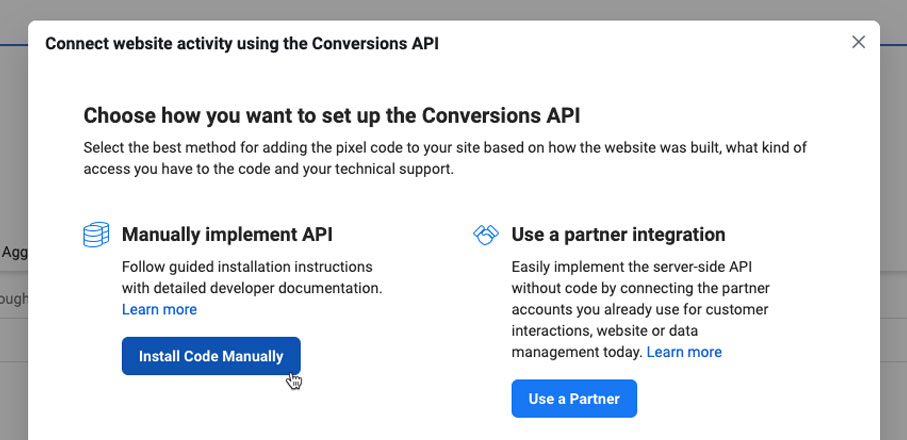Close the Conversions API dialog with X
The image size is (907, 440).
pyautogui.click(x=858, y=42)
